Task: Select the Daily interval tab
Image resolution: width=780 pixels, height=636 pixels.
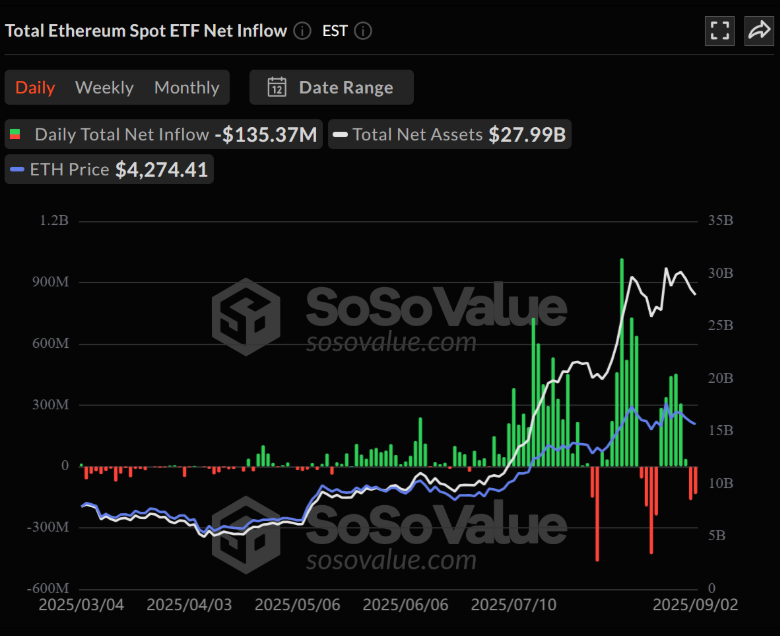Action: 35,87
